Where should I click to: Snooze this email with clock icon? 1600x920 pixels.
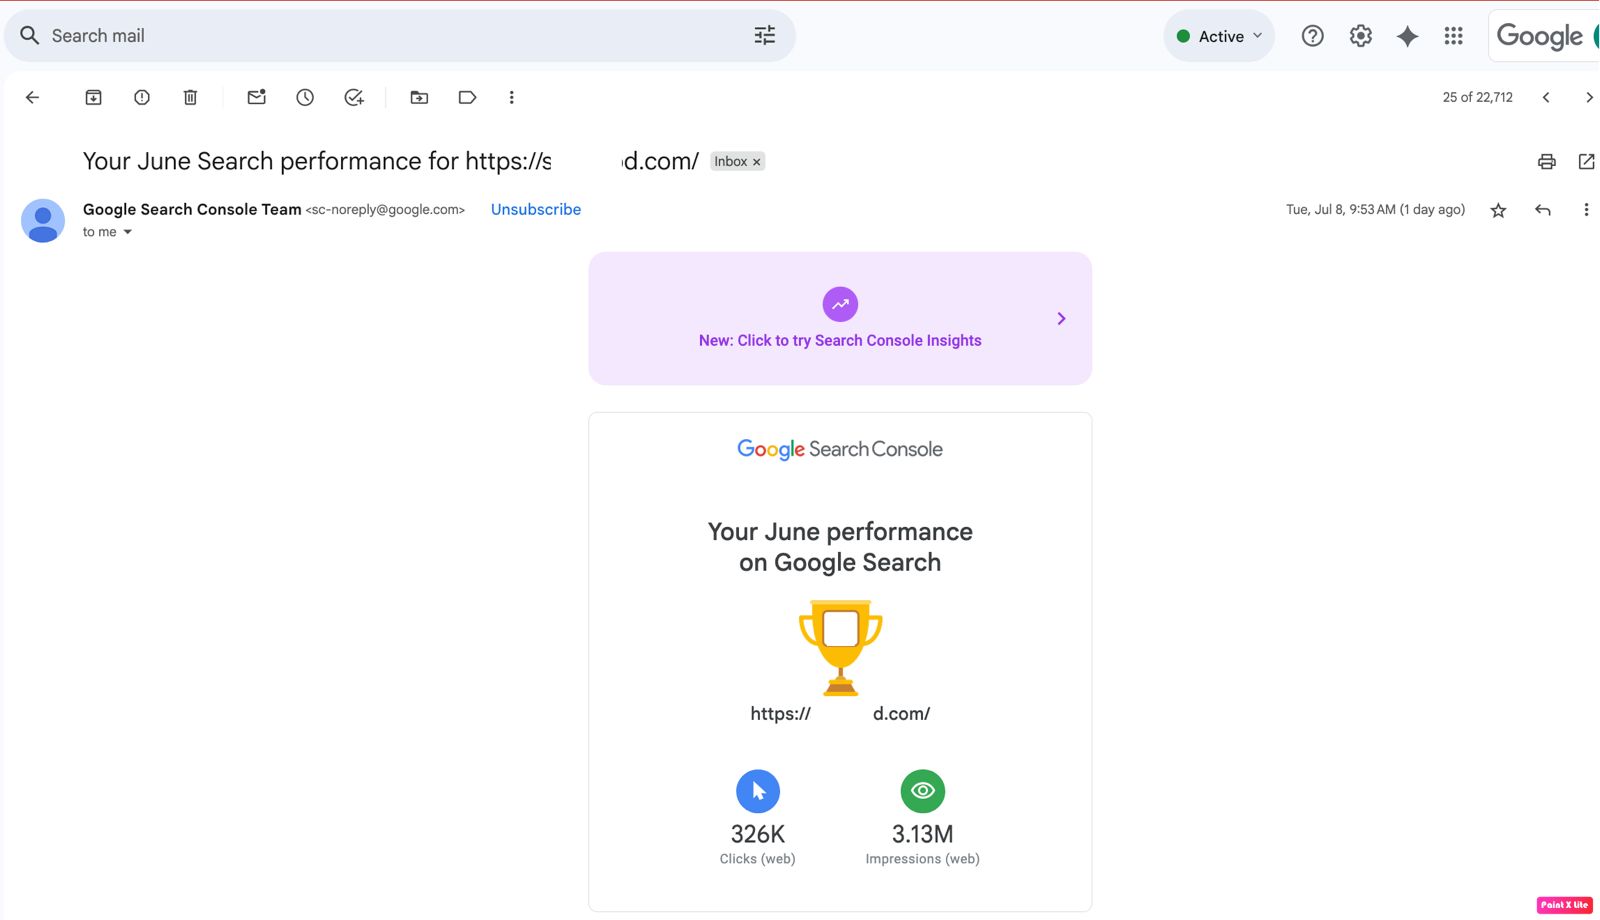(x=305, y=97)
